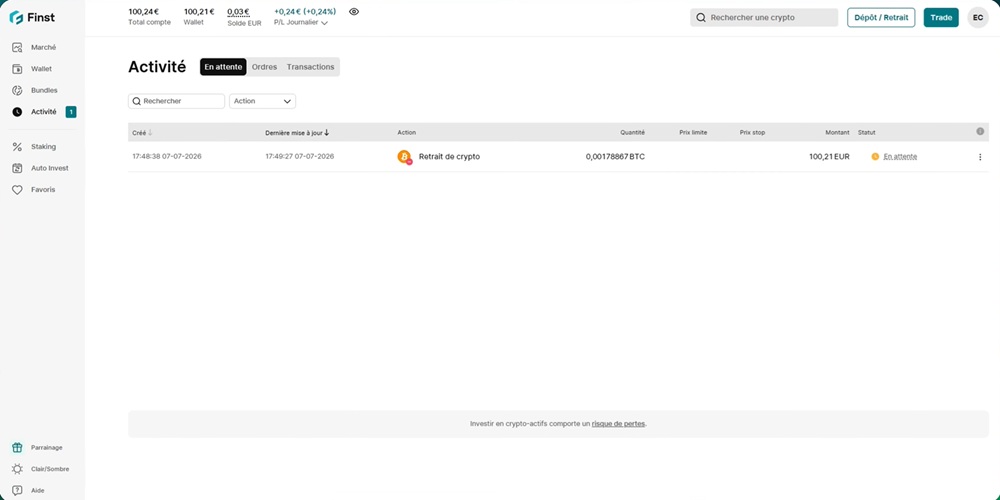Expand the Action filter dropdown

coord(262,101)
